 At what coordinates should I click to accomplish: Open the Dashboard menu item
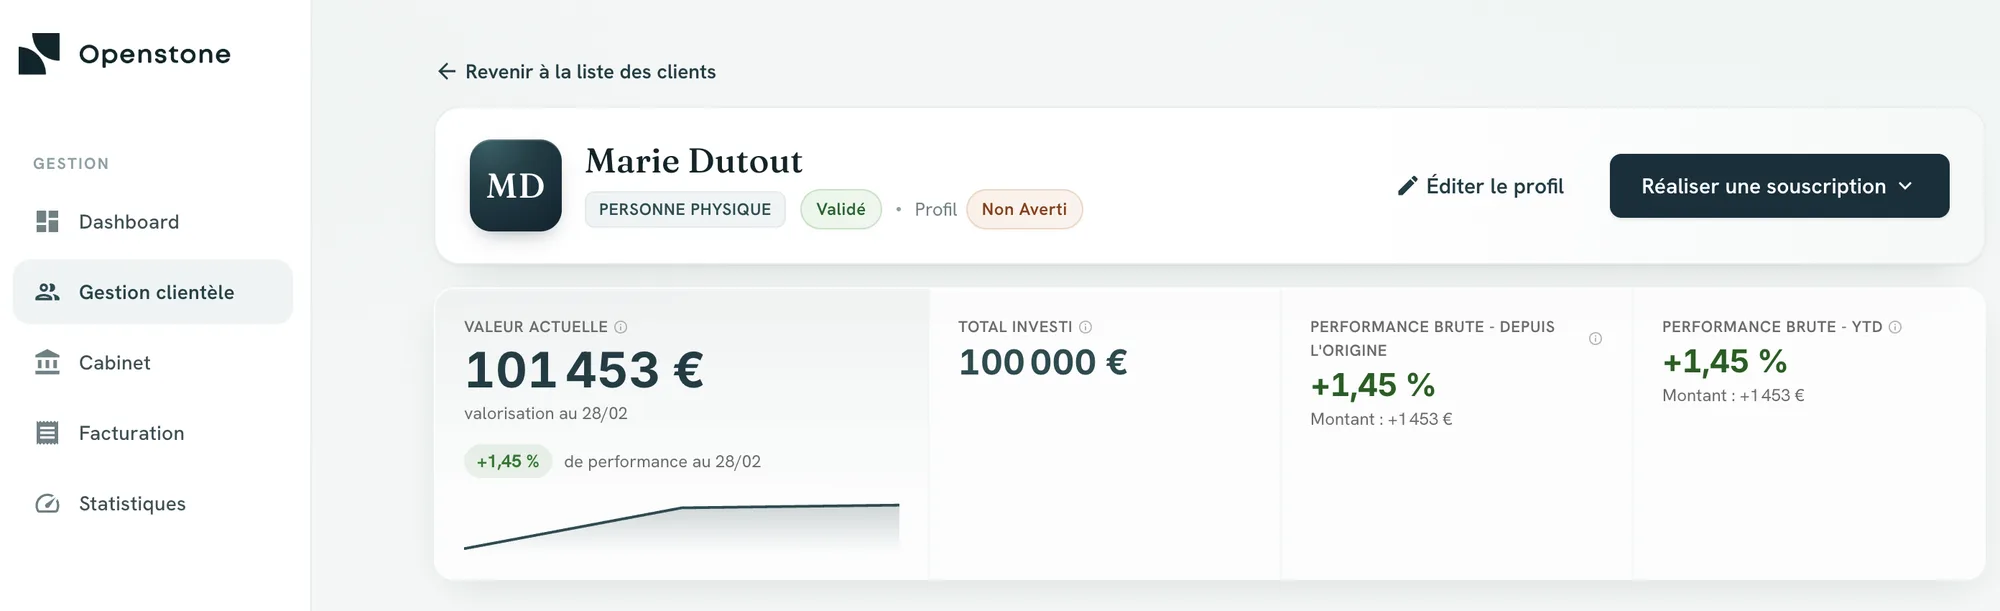(x=153, y=222)
